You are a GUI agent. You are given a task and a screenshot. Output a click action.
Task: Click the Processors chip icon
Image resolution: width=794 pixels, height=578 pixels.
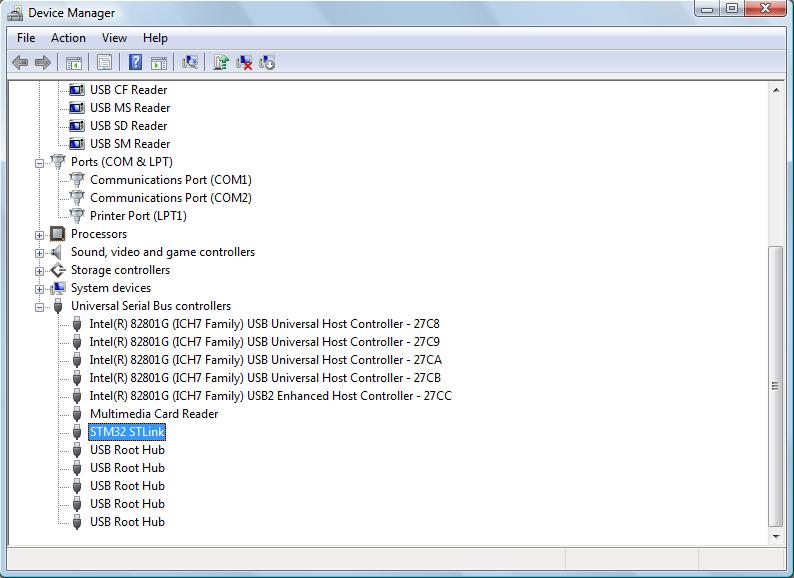tap(58, 234)
